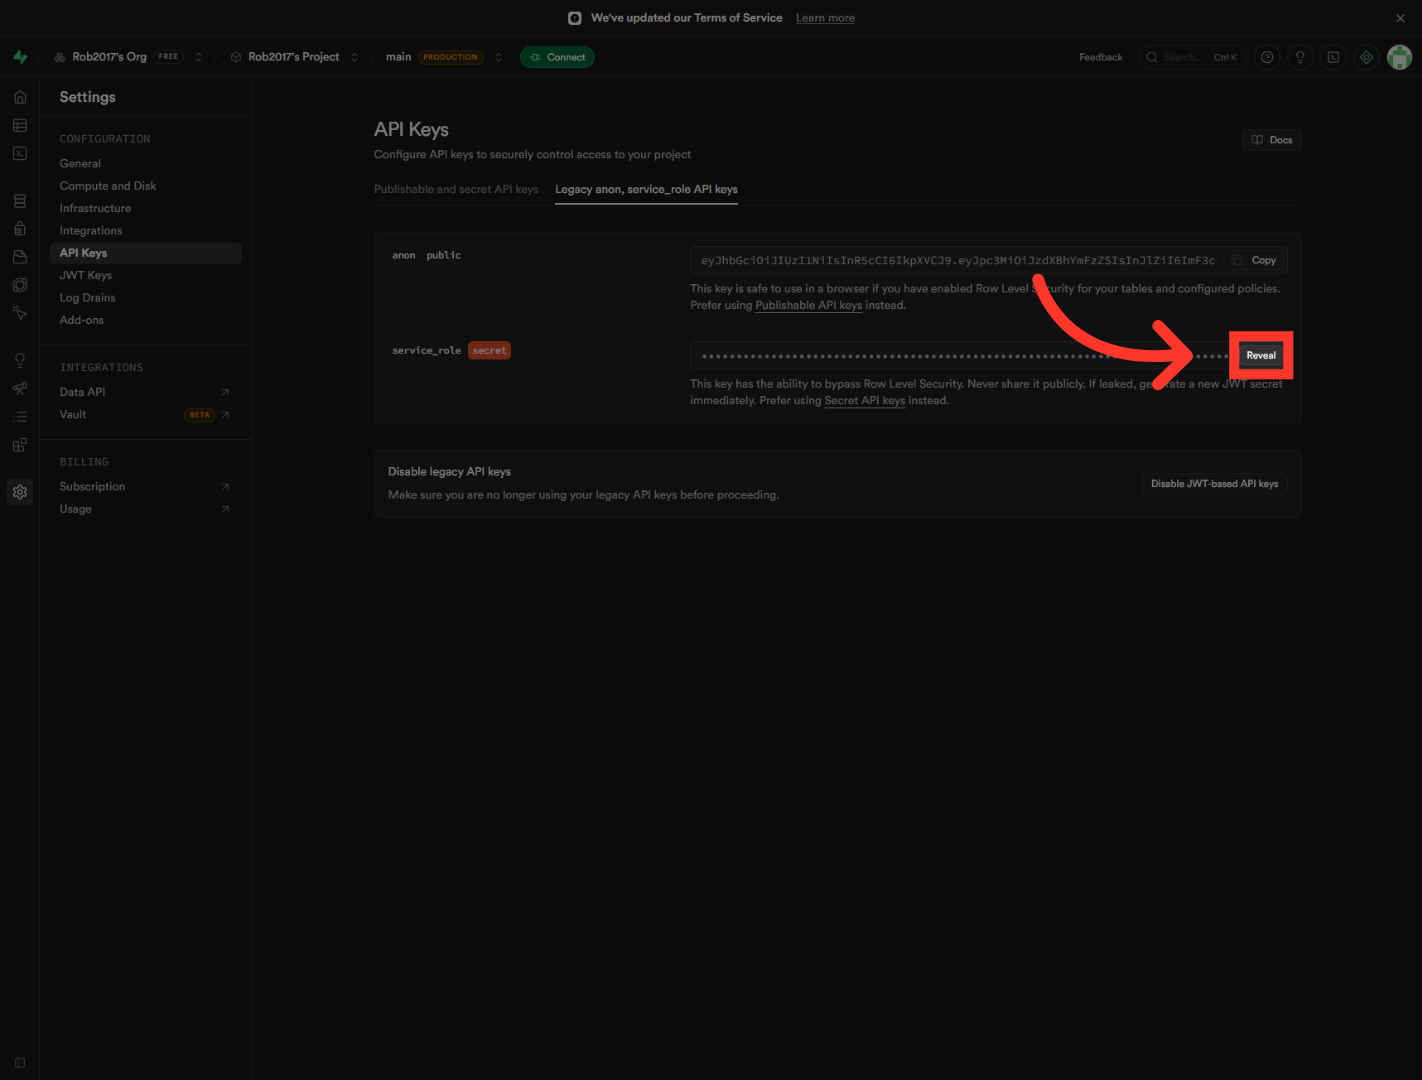Click the main branch breadcrumb
Image resolution: width=1422 pixels, height=1080 pixels.
pos(398,57)
